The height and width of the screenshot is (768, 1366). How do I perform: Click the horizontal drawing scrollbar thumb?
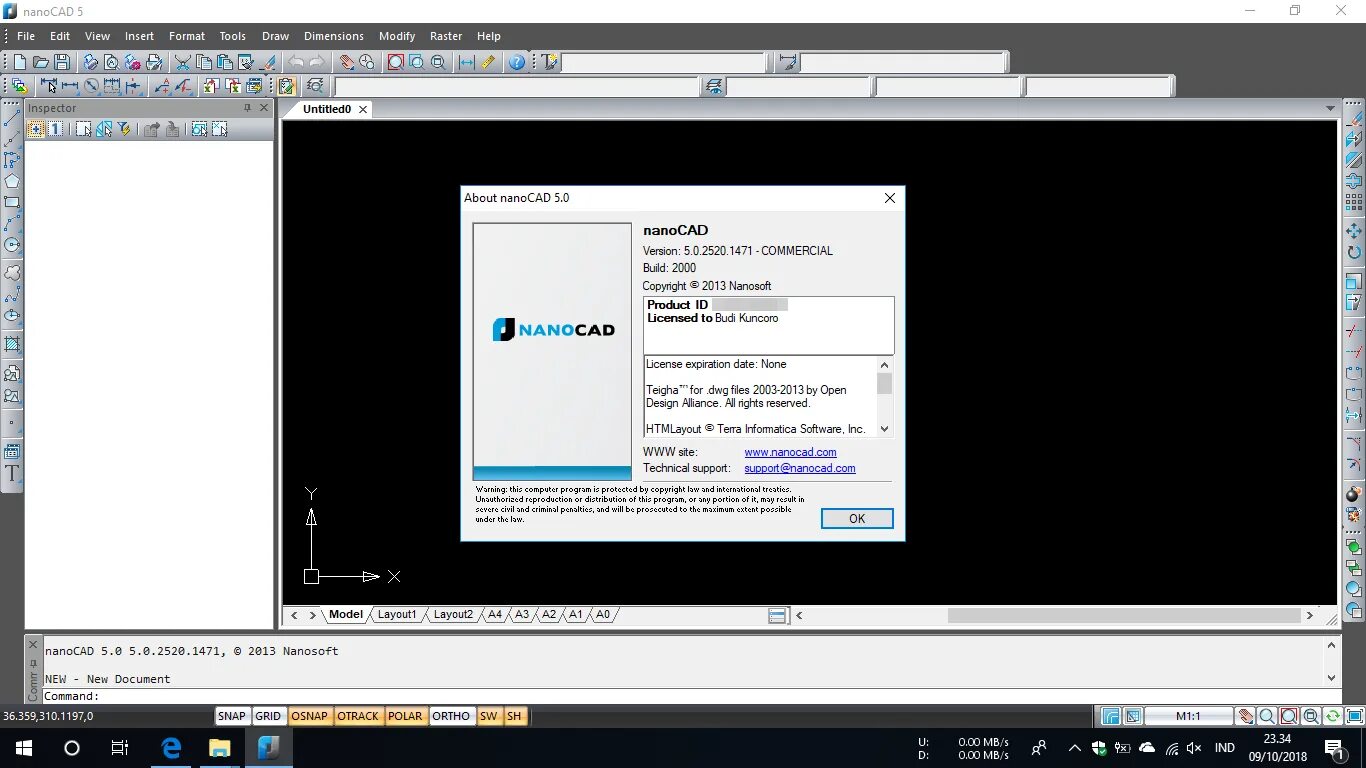[1123, 615]
